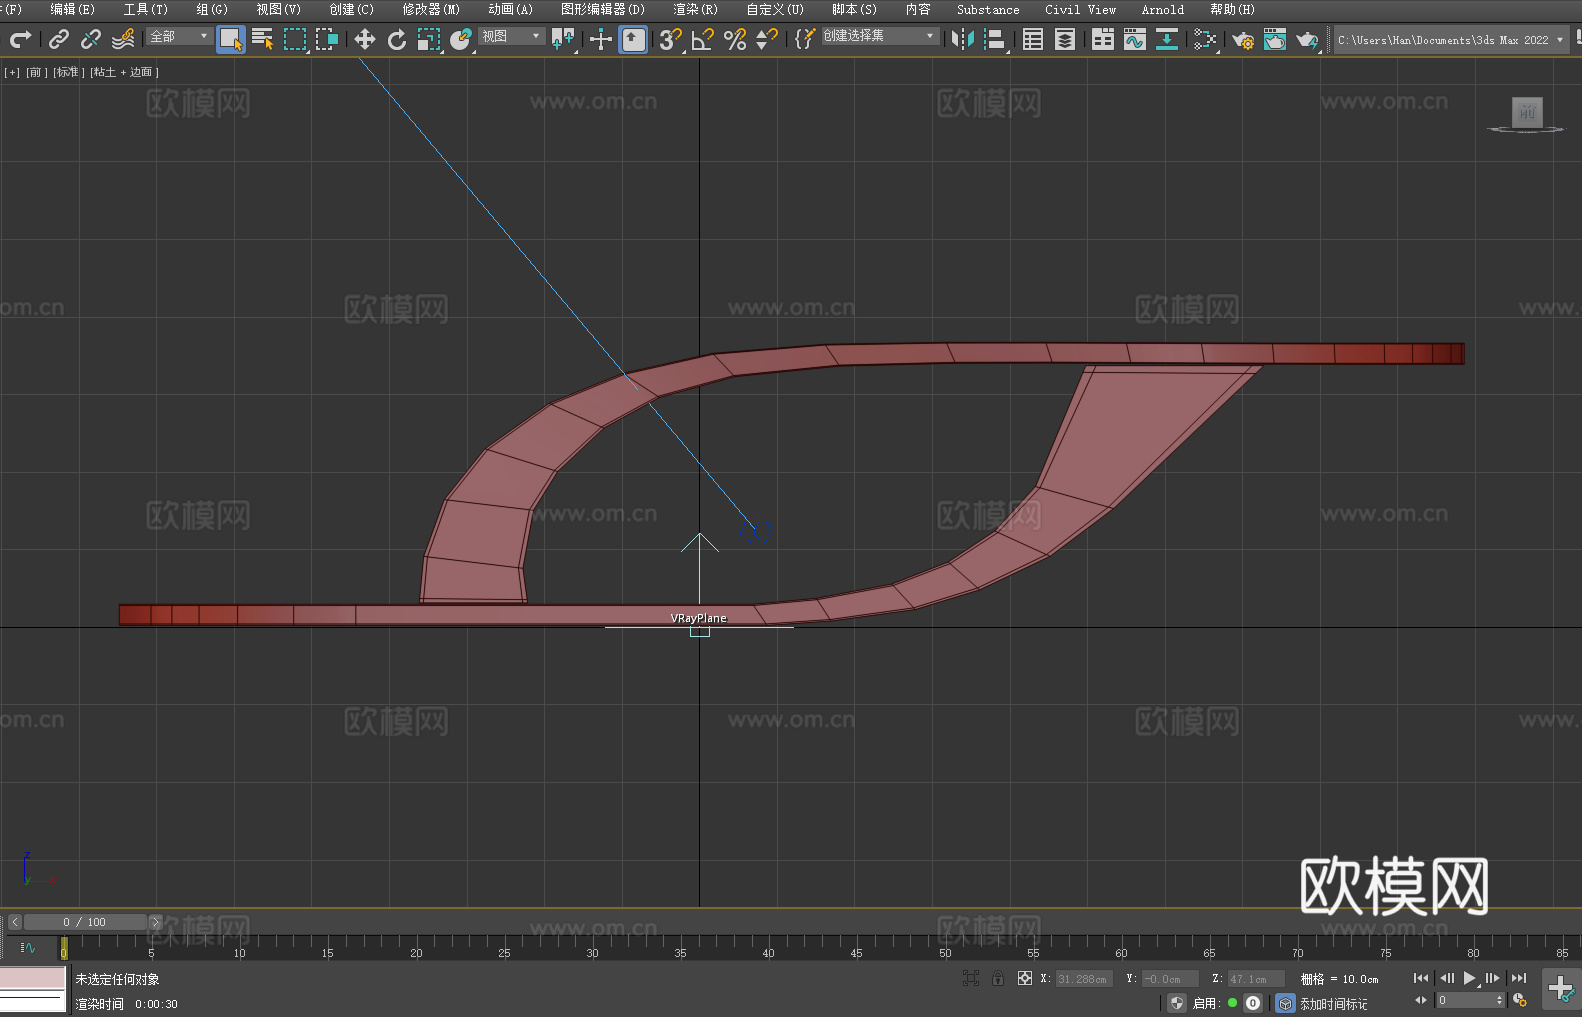The height and width of the screenshot is (1017, 1582).
Task: Open the Civil View menu
Action: 1081,9
